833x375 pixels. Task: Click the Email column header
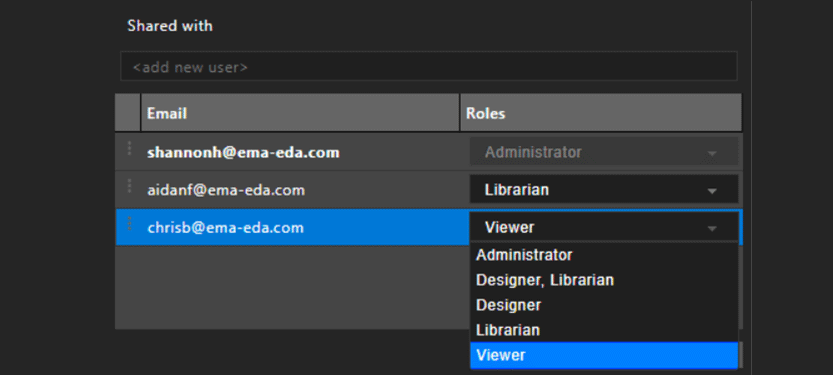(x=300, y=113)
